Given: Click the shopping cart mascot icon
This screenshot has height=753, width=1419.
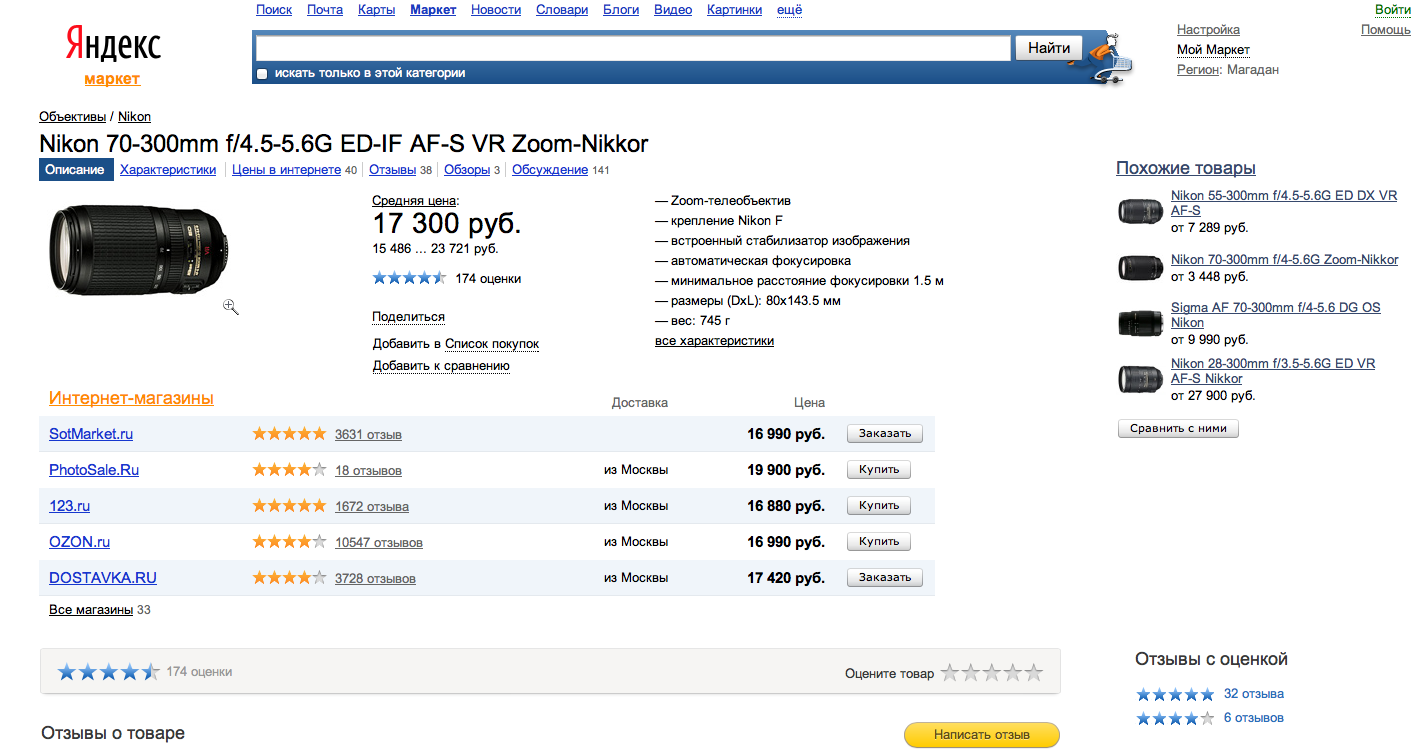Looking at the screenshot, I should tap(1110, 59).
